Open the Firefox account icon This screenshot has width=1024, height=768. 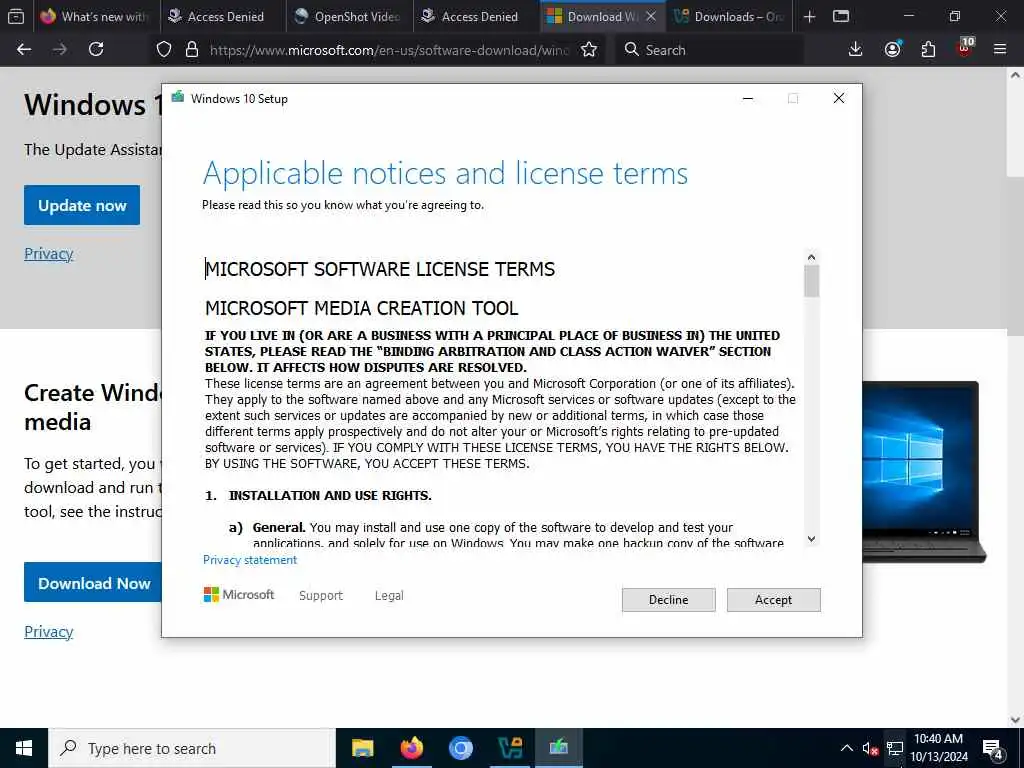coord(892,49)
